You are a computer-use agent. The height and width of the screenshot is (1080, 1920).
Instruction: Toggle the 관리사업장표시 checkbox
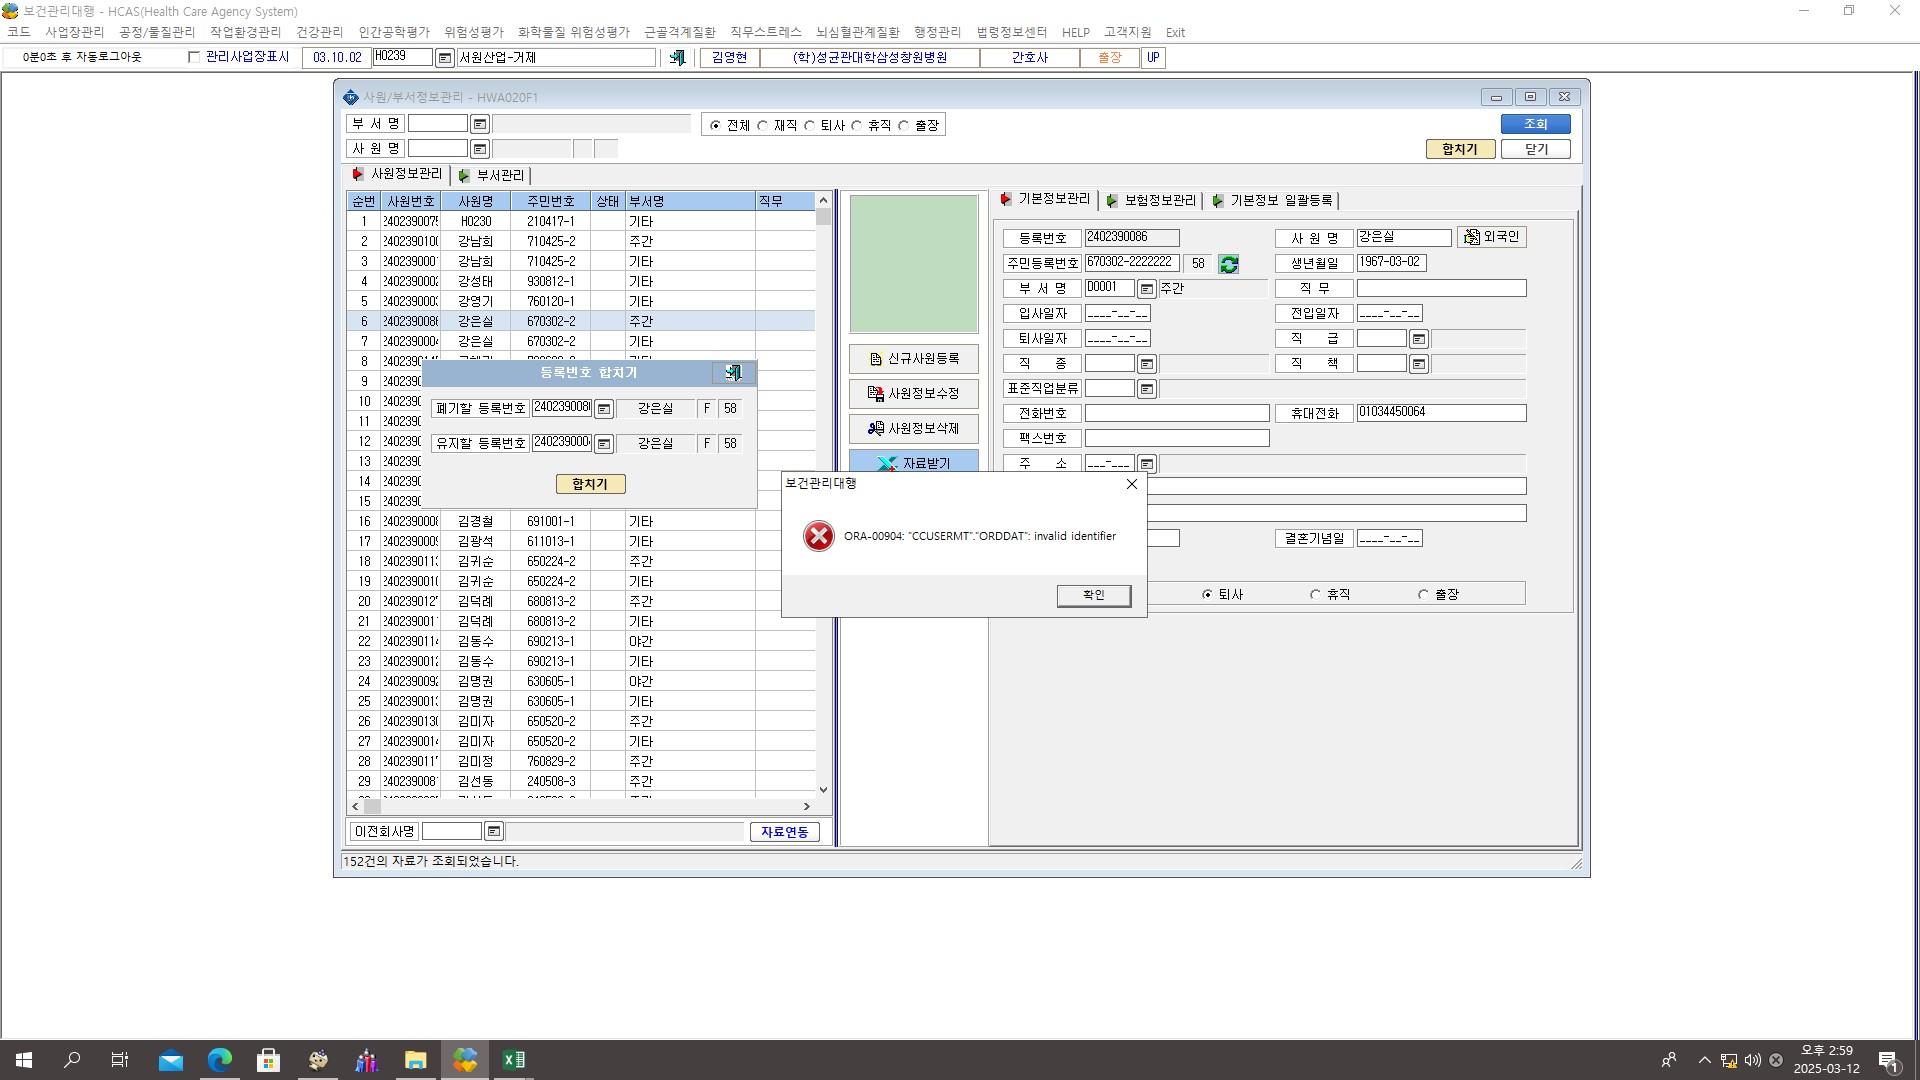[x=194, y=57]
